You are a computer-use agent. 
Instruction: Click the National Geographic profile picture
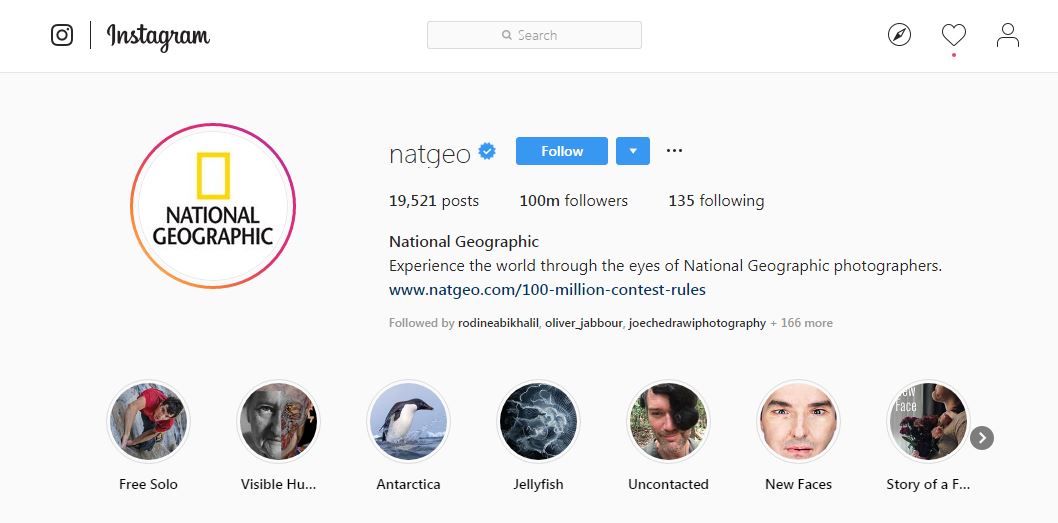213,206
